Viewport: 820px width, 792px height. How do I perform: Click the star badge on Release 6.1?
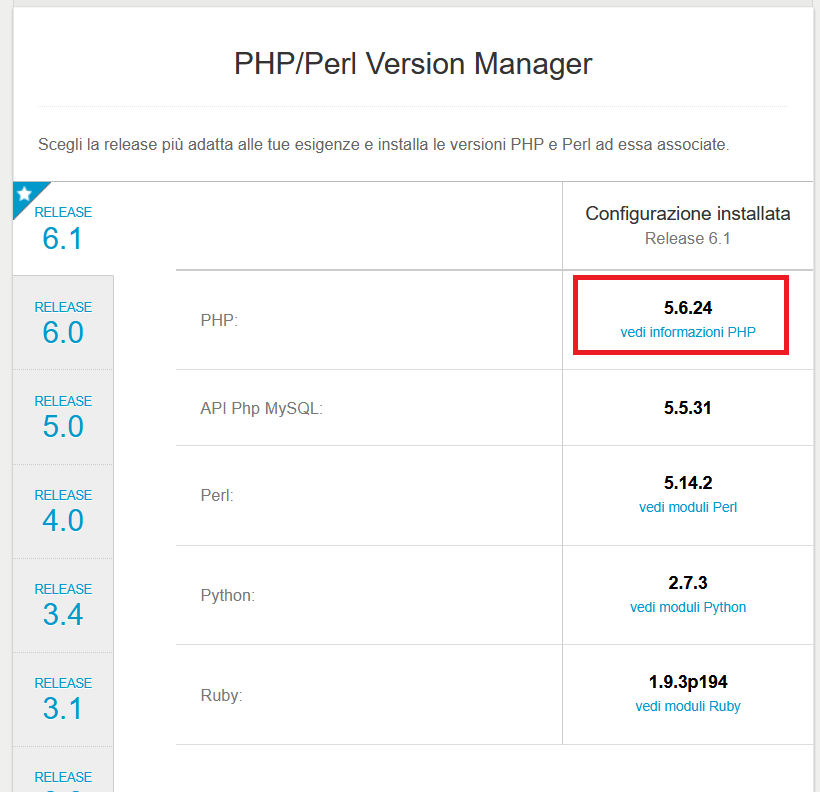click(25, 194)
